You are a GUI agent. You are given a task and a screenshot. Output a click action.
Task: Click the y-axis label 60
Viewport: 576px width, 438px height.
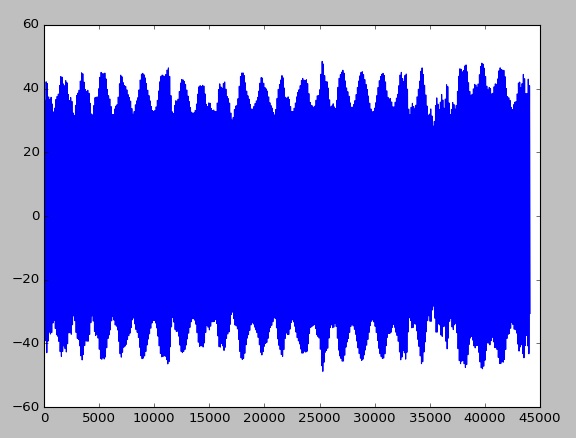tap(30, 24)
